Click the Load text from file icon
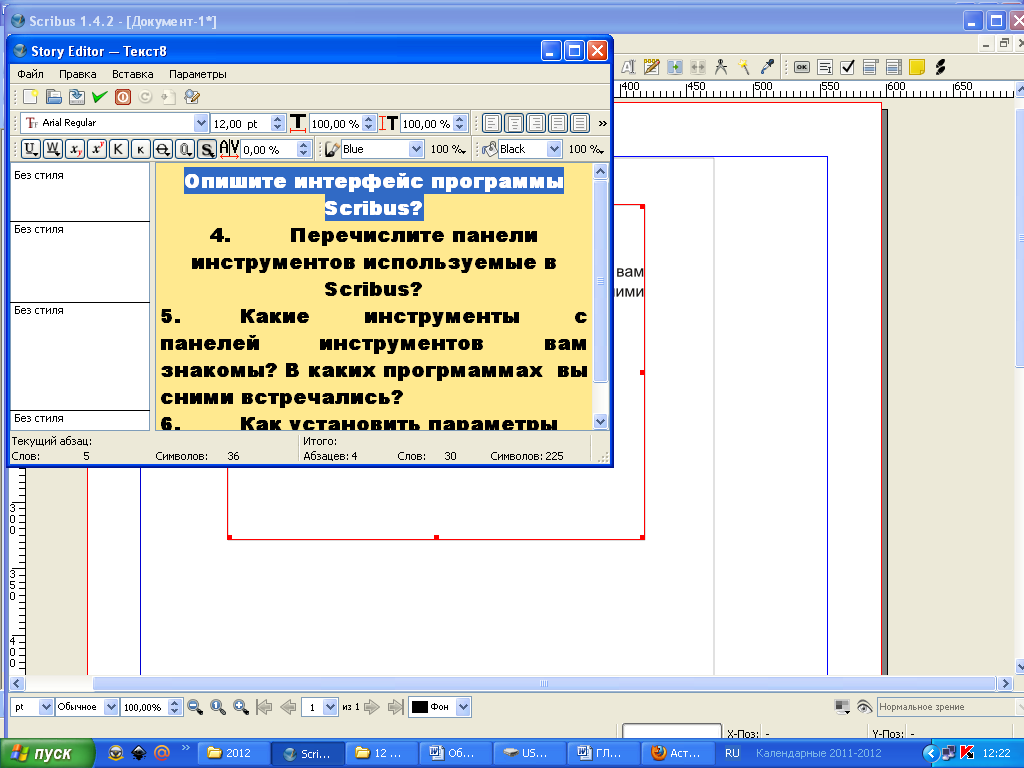 click(54, 97)
